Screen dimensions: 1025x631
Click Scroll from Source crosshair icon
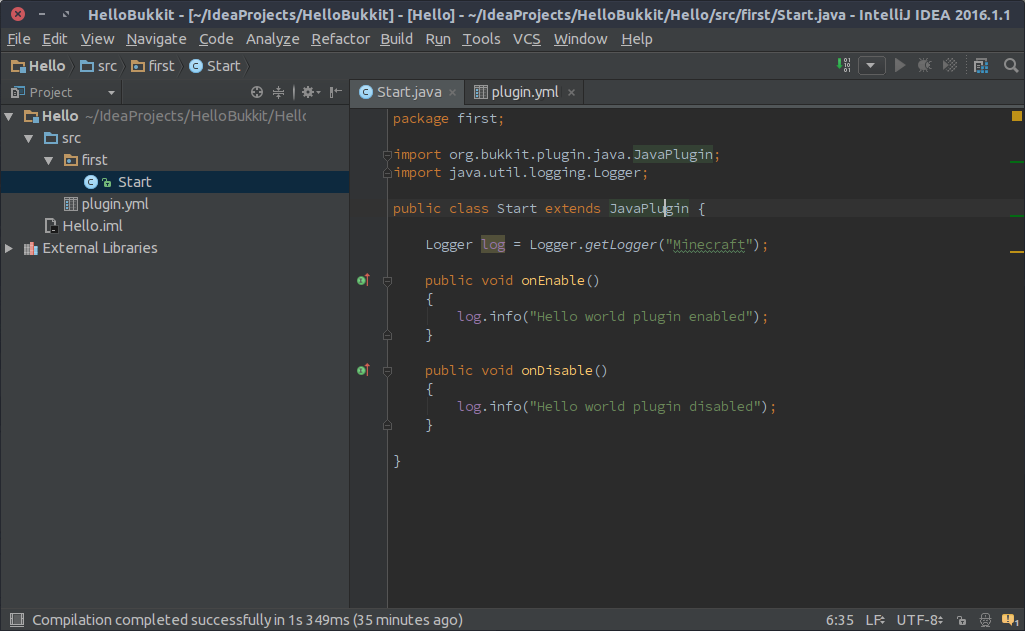click(x=257, y=92)
